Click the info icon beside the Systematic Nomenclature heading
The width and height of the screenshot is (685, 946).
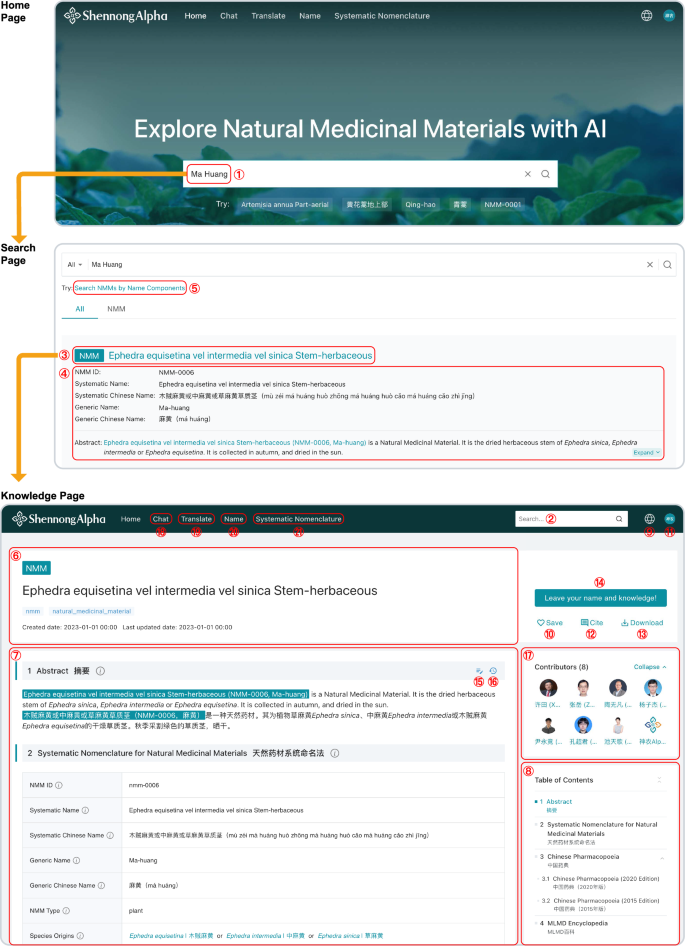click(x=335, y=753)
